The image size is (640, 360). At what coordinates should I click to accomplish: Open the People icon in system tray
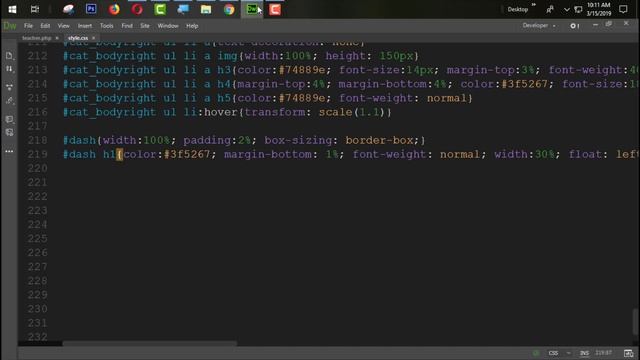(x=550, y=9)
